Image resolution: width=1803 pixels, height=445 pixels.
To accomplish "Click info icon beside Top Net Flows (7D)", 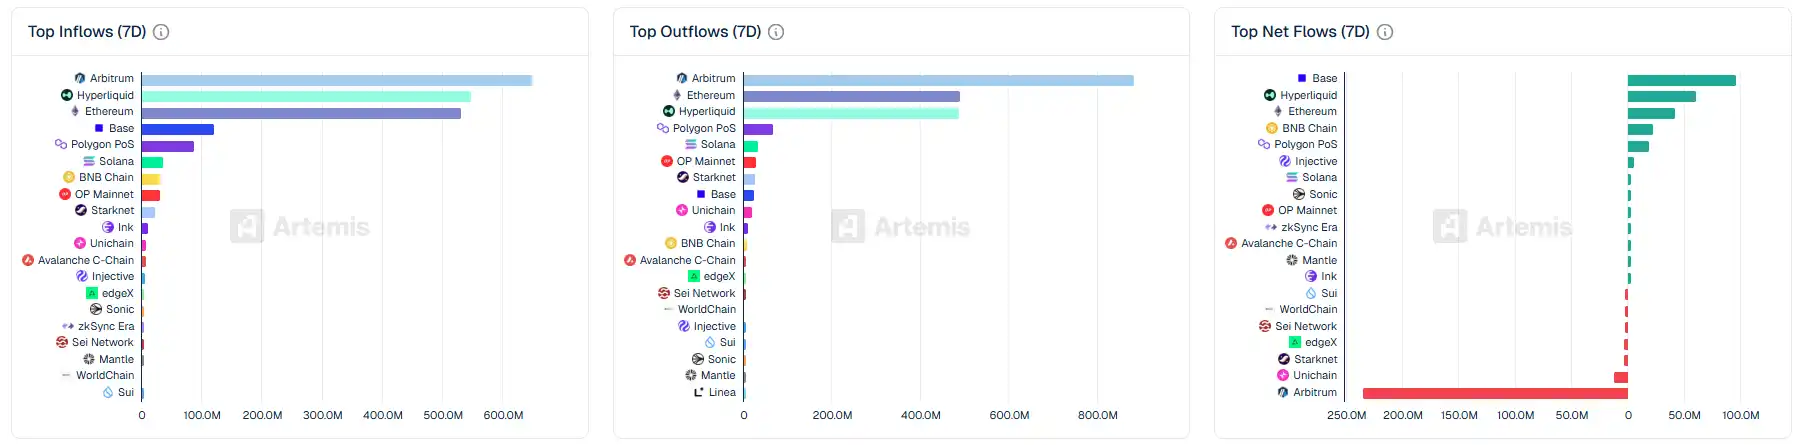I will pos(1385,32).
